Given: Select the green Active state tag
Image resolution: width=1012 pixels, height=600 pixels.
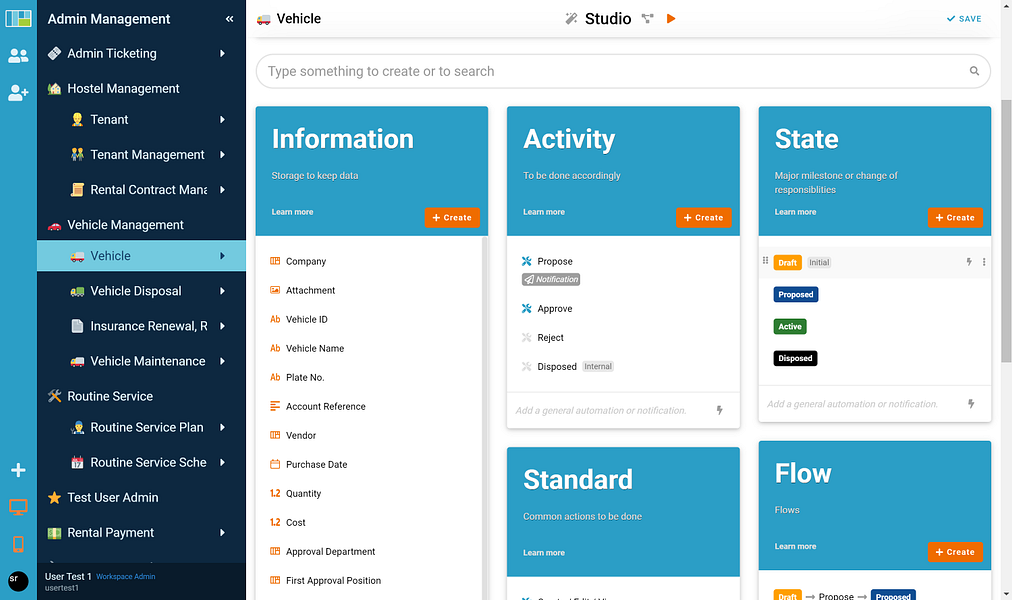Looking at the screenshot, I should [790, 326].
